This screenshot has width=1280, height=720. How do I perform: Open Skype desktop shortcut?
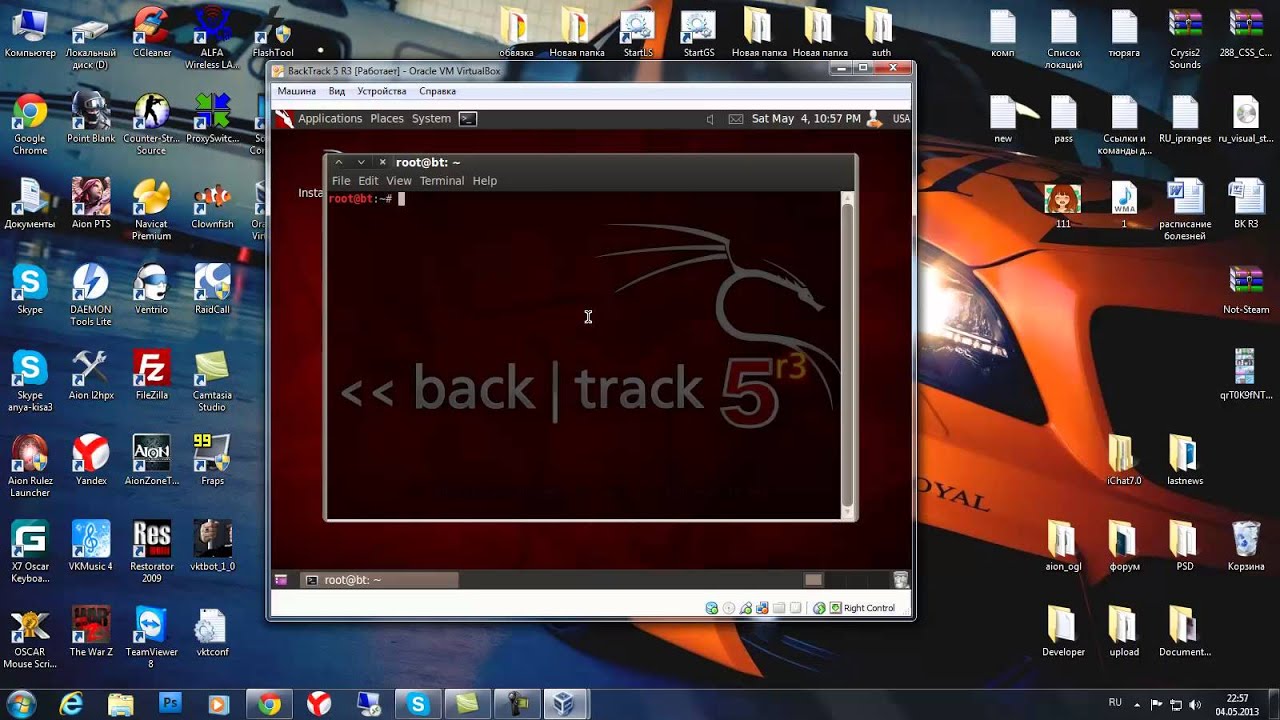(x=30, y=290)
